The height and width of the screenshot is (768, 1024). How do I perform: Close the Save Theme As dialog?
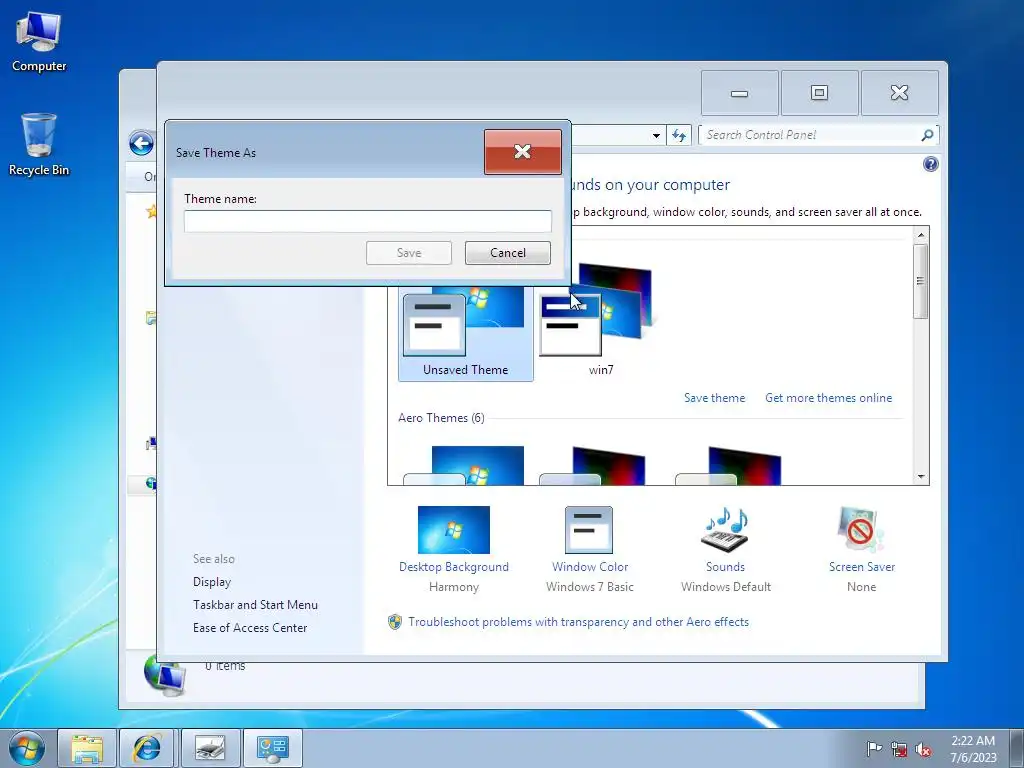click(x=522, y=152)
